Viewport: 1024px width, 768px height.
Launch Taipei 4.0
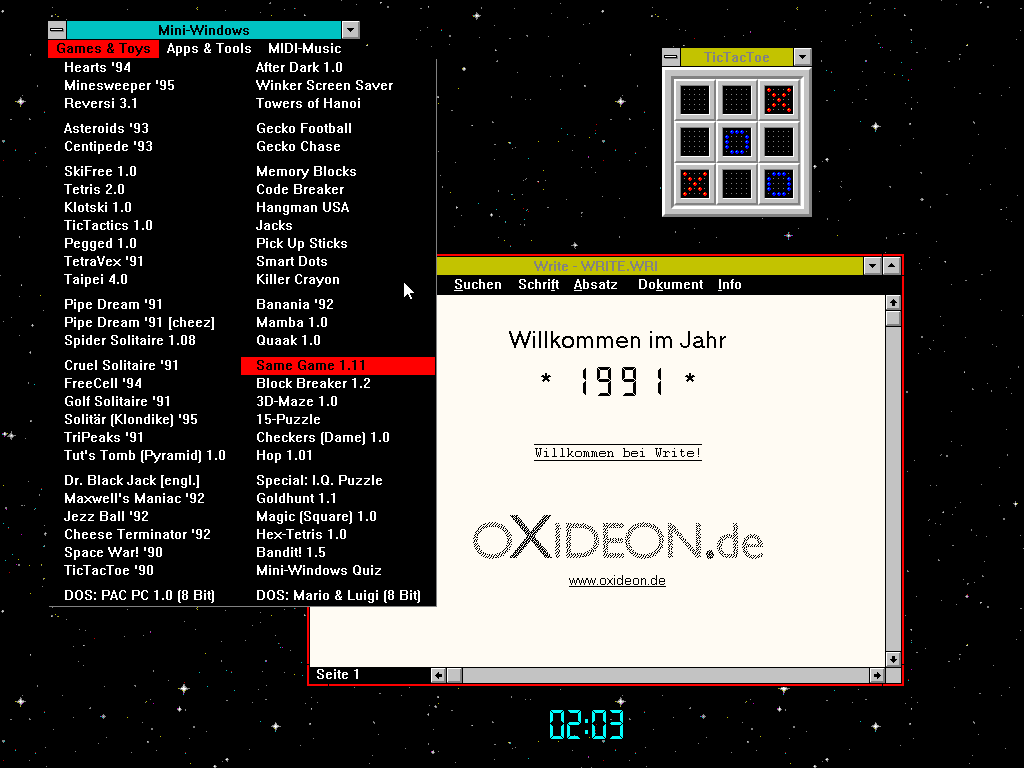(95, 280)
